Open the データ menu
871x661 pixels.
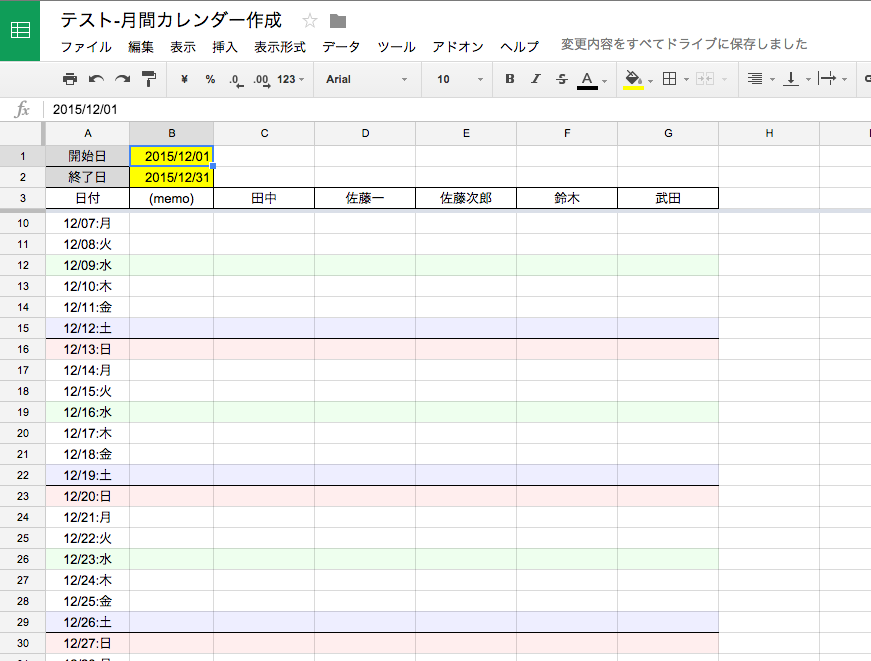click(x=341, y=47)
